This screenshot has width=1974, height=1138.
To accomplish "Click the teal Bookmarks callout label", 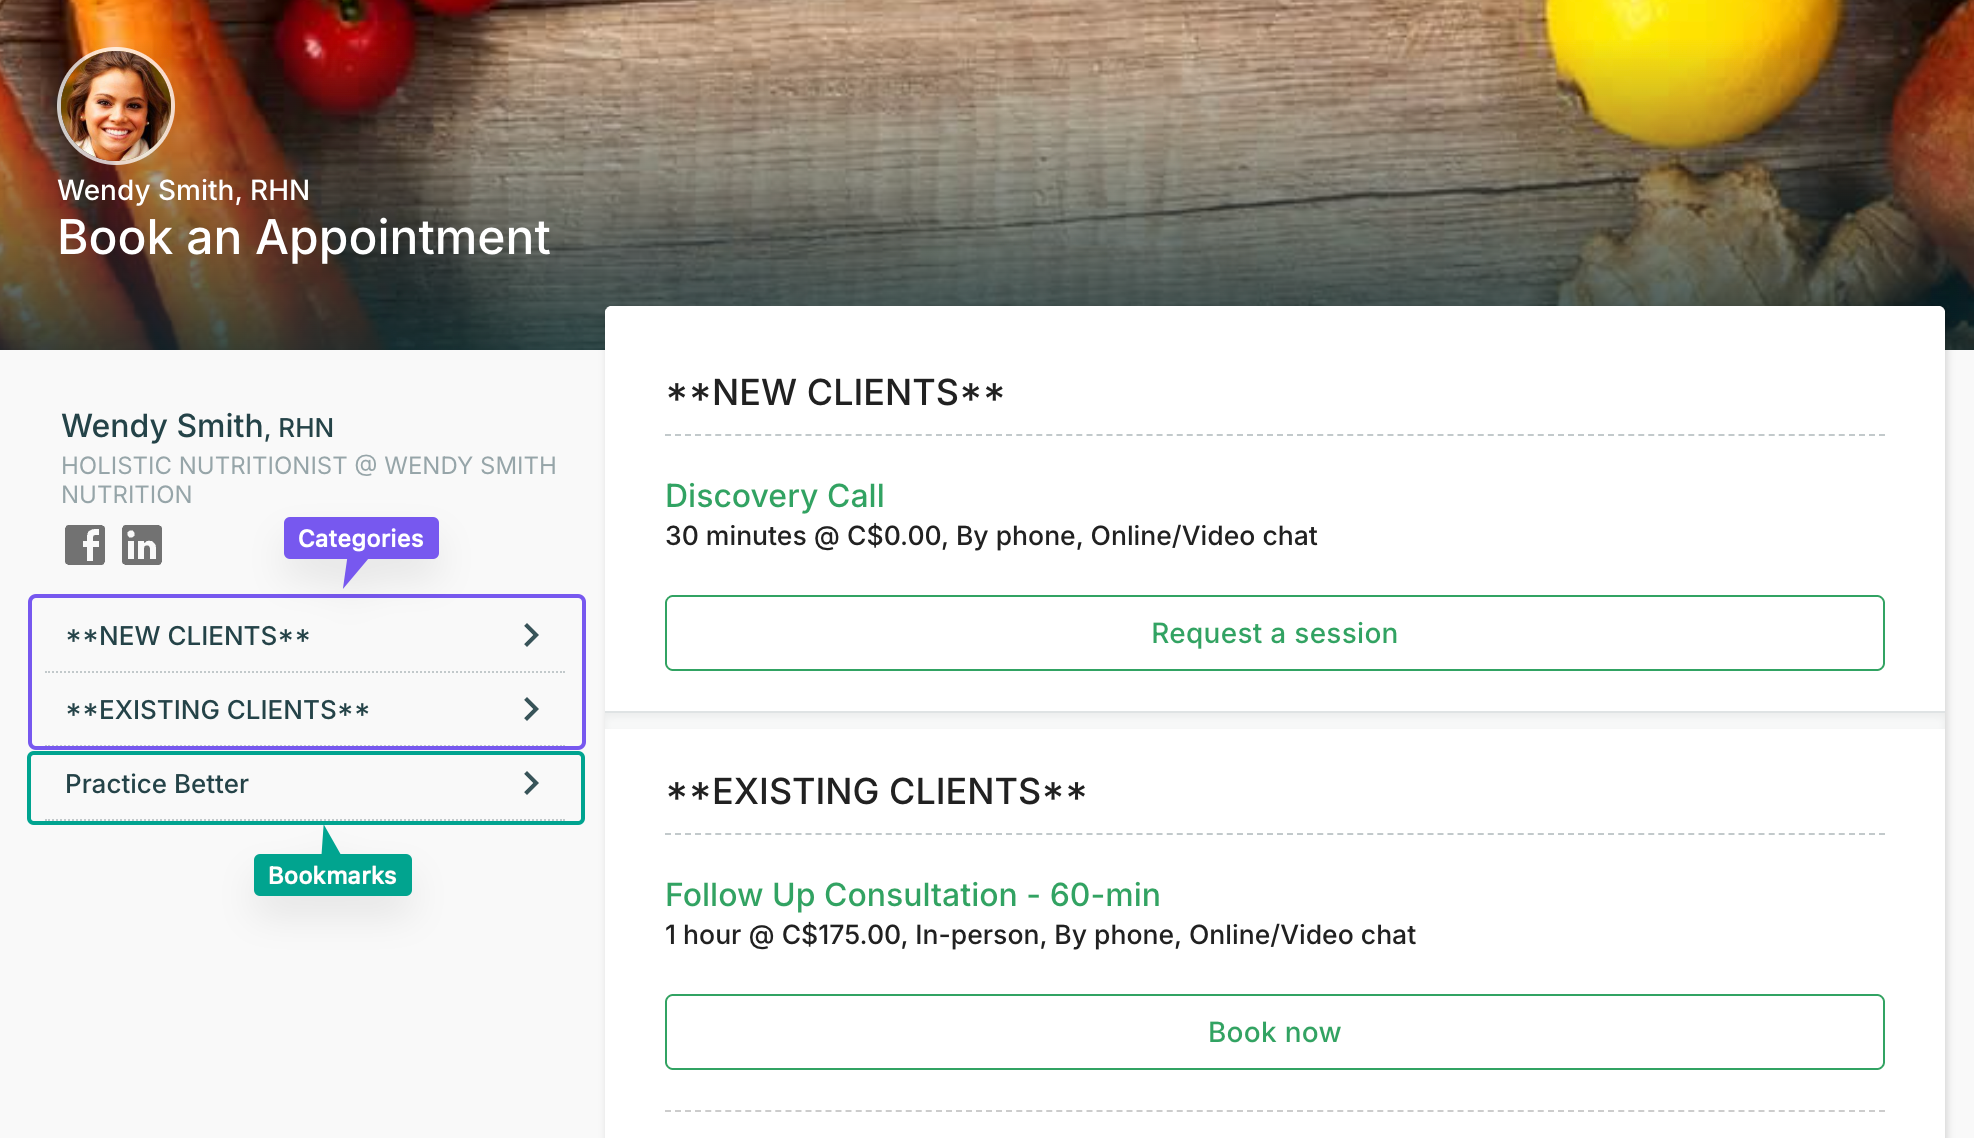I will point(332,875).
